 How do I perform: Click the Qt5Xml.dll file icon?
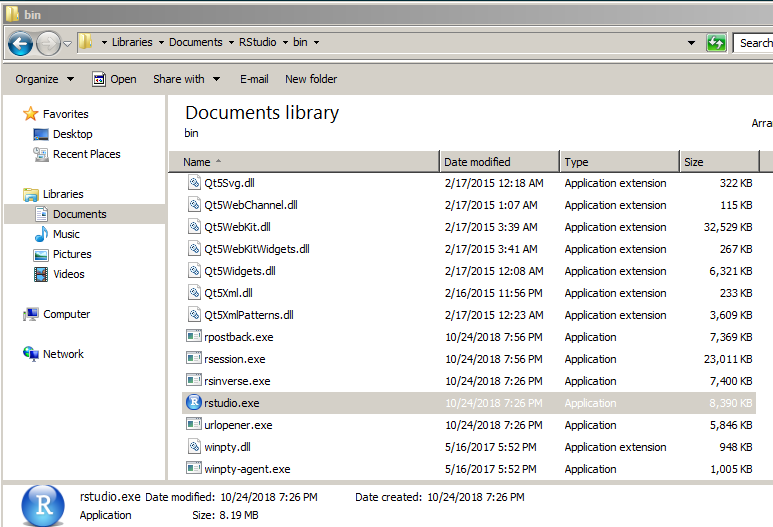point(194,292)
